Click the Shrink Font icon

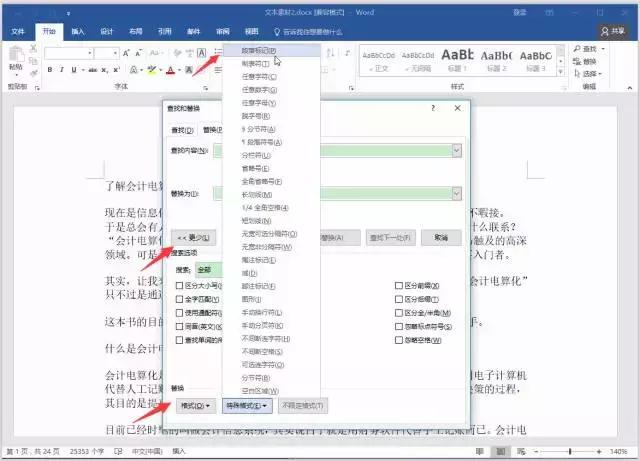(x=138, y=53)
